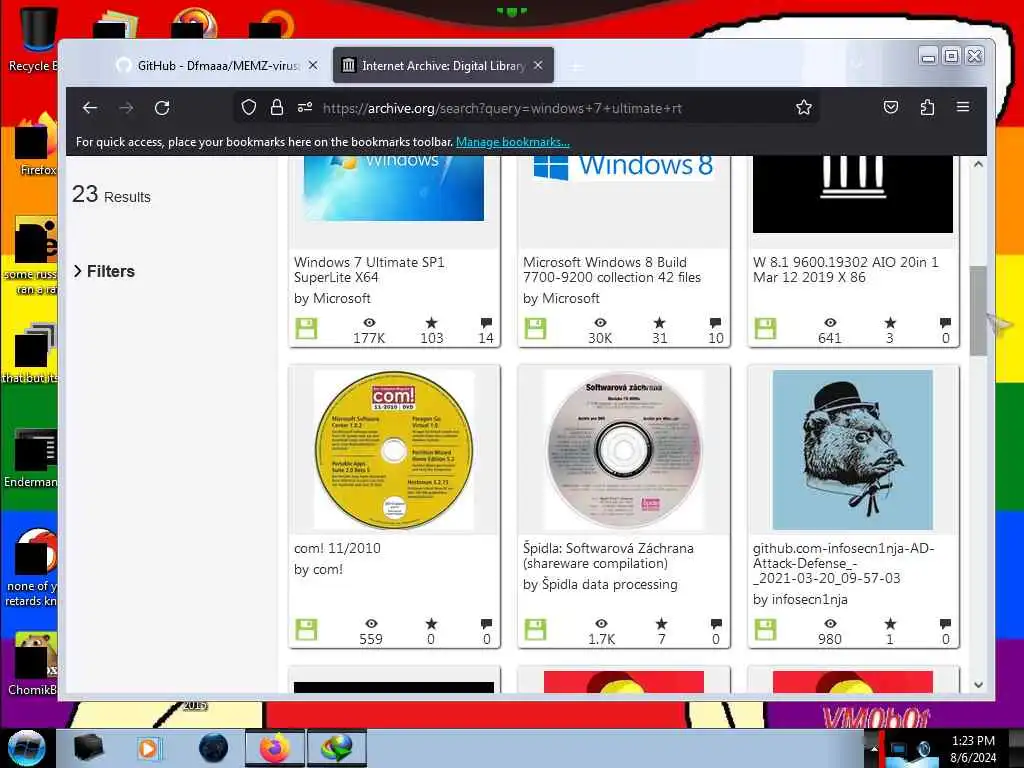Click reviews bubble showing 14
This screenshot has width=1024, height=768.
click(486, 323)
